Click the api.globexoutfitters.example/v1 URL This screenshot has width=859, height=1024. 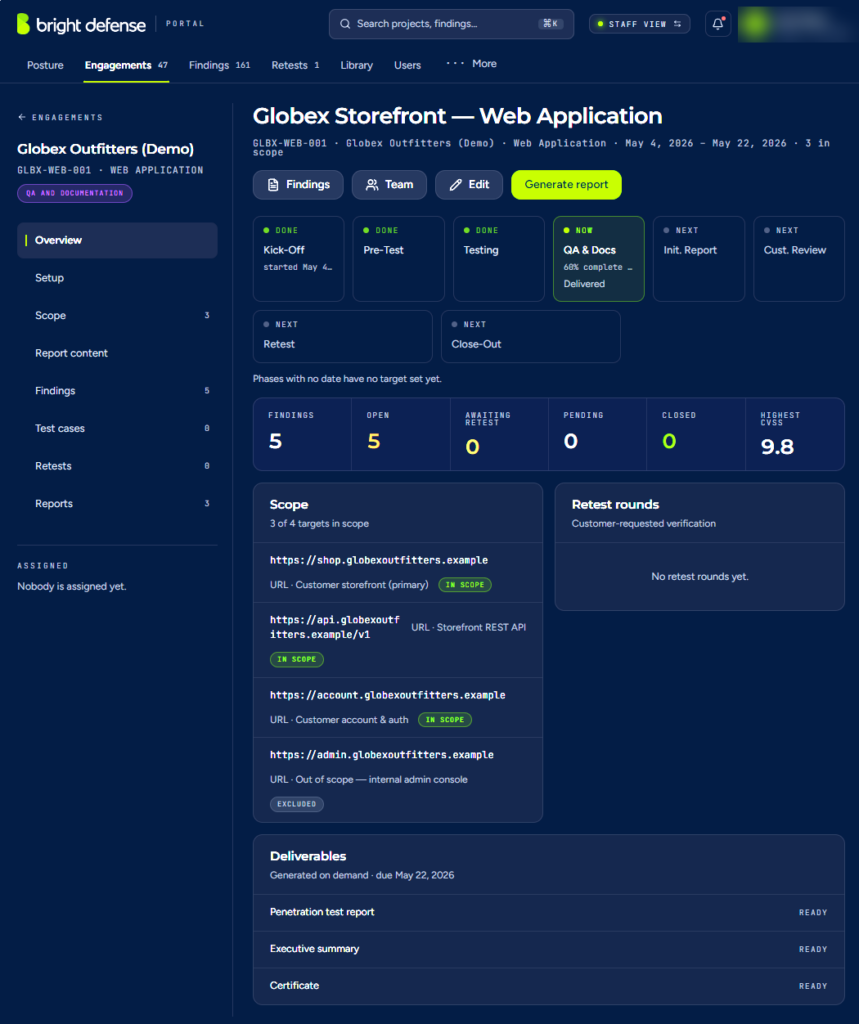[x=335, y=627]
